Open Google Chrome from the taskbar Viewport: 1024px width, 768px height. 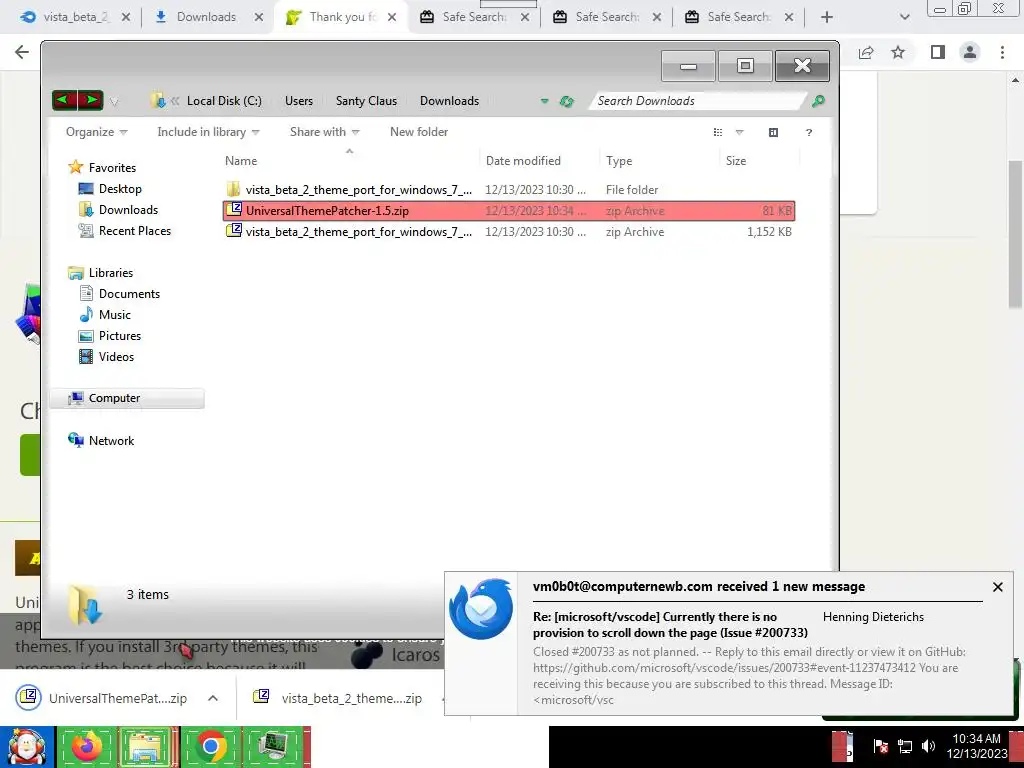[210, 747]
